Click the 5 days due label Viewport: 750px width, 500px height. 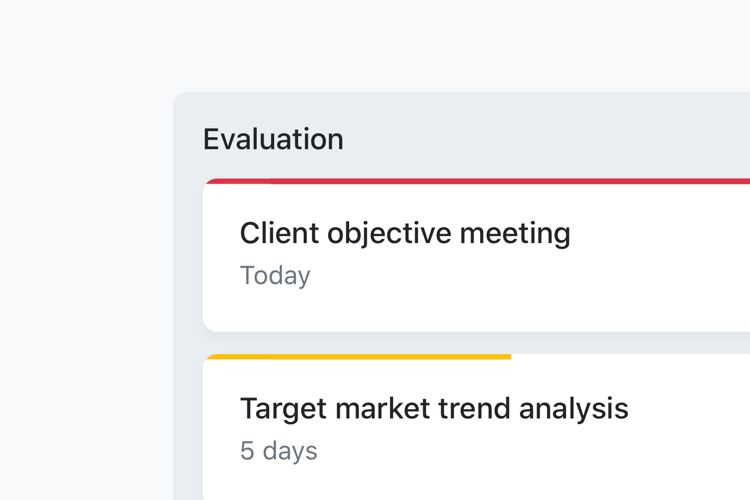click(278, 451)
